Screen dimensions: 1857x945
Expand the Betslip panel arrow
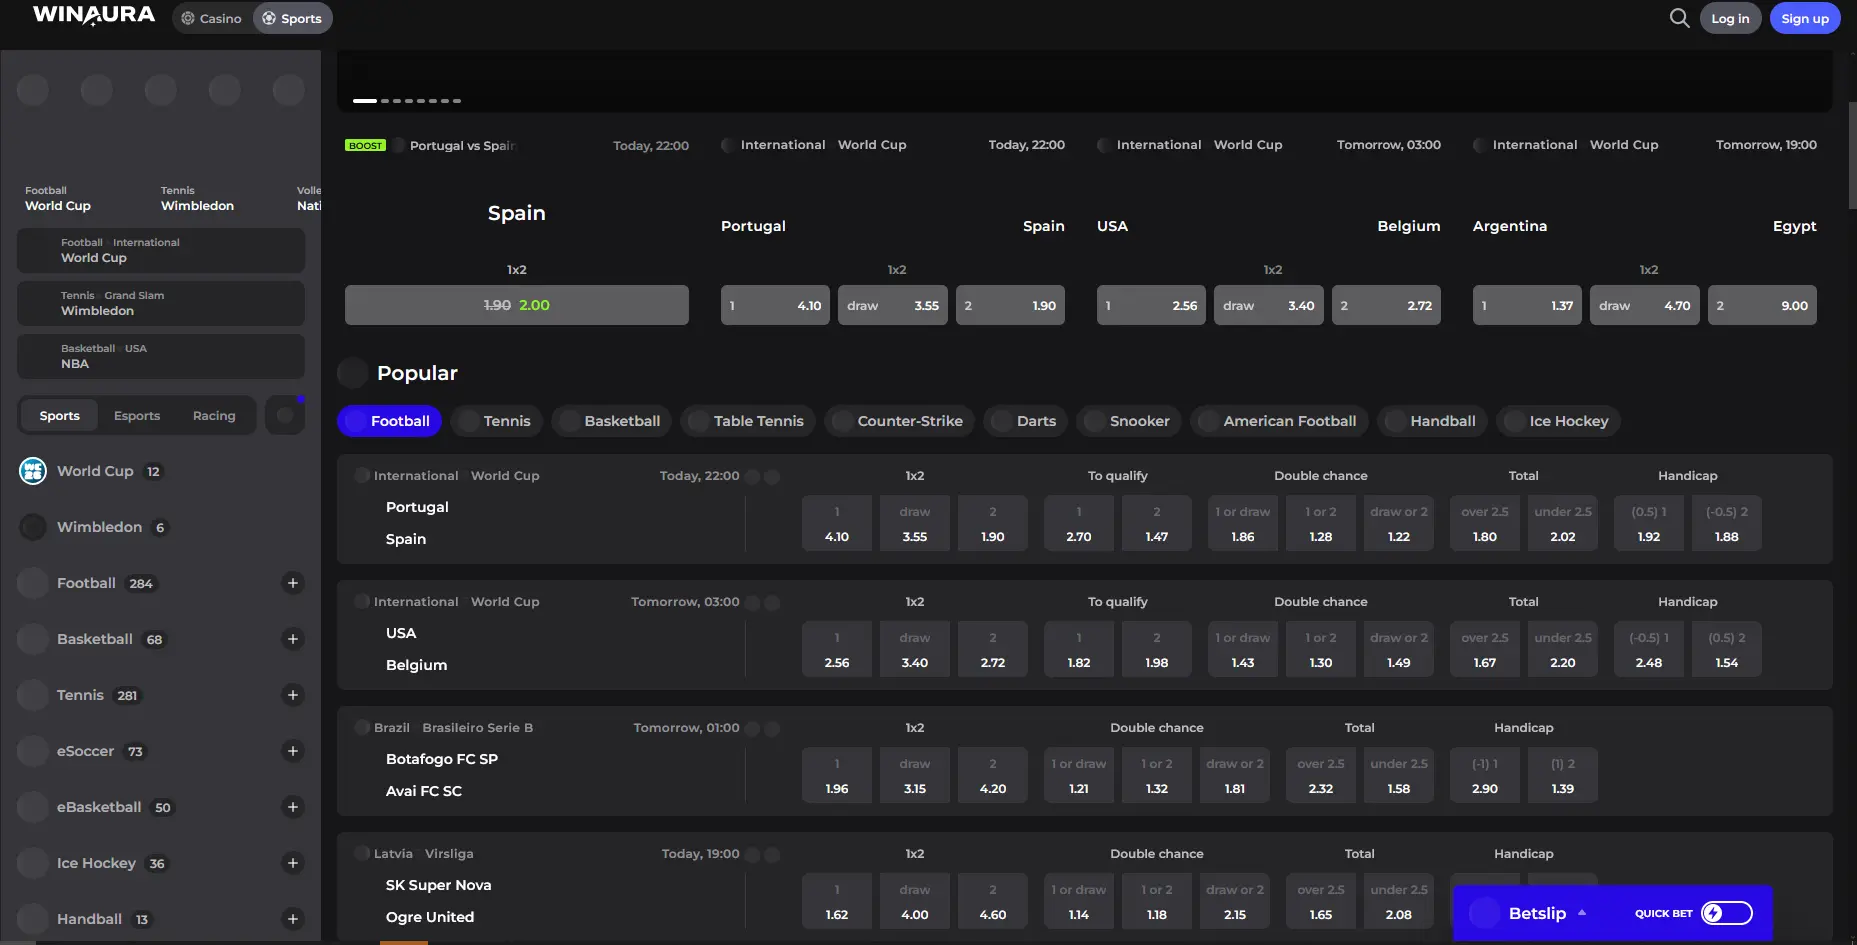[1582, 913]
